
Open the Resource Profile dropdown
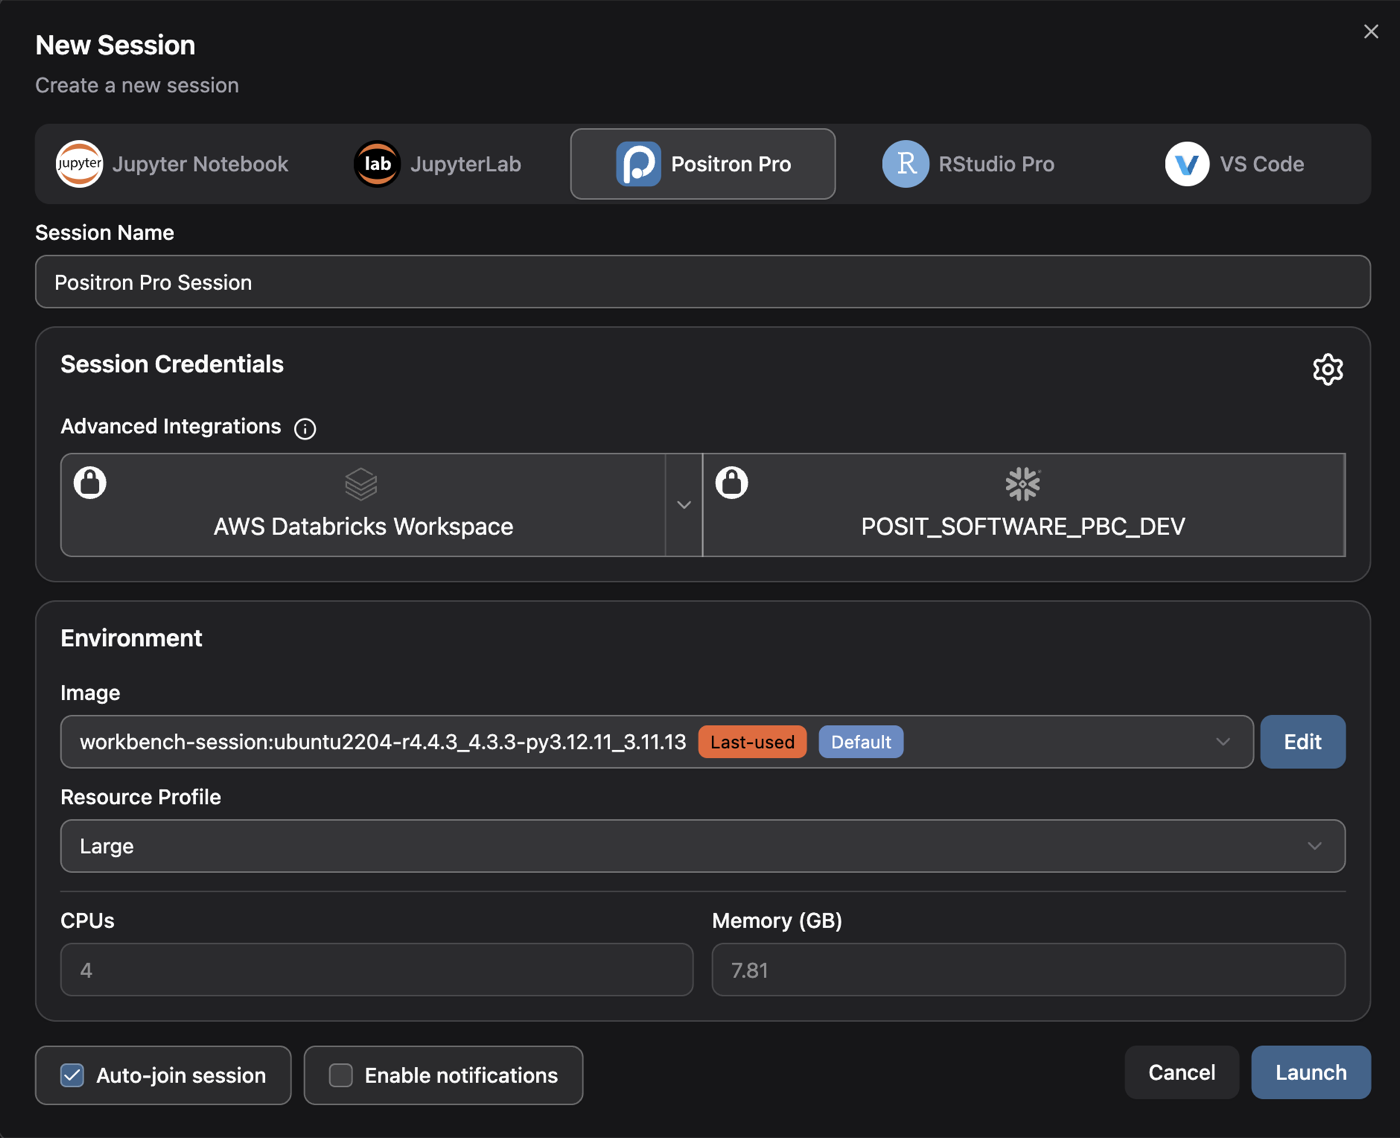(x=703, y=846)
